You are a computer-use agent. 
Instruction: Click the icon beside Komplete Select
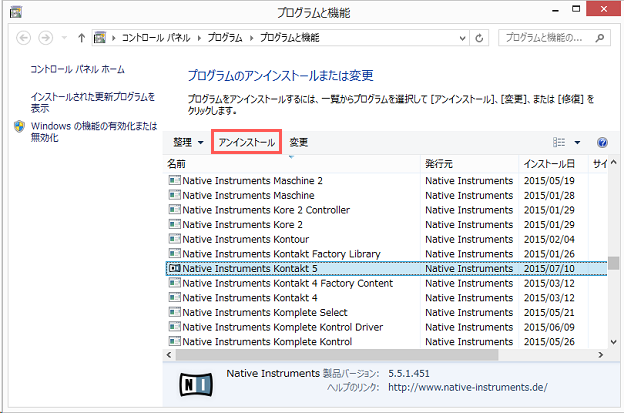click(x=174, y=312)
